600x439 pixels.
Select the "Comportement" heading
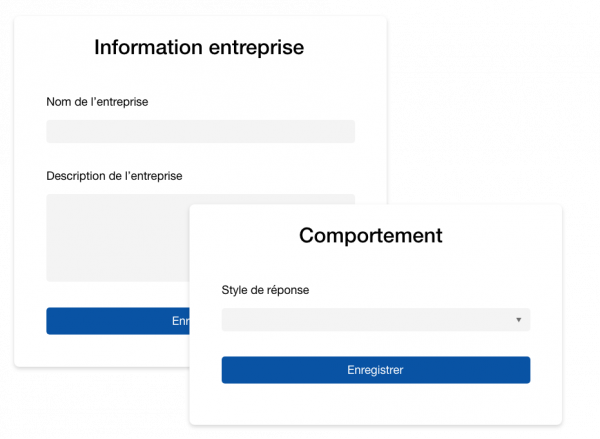tap(370, 236)
